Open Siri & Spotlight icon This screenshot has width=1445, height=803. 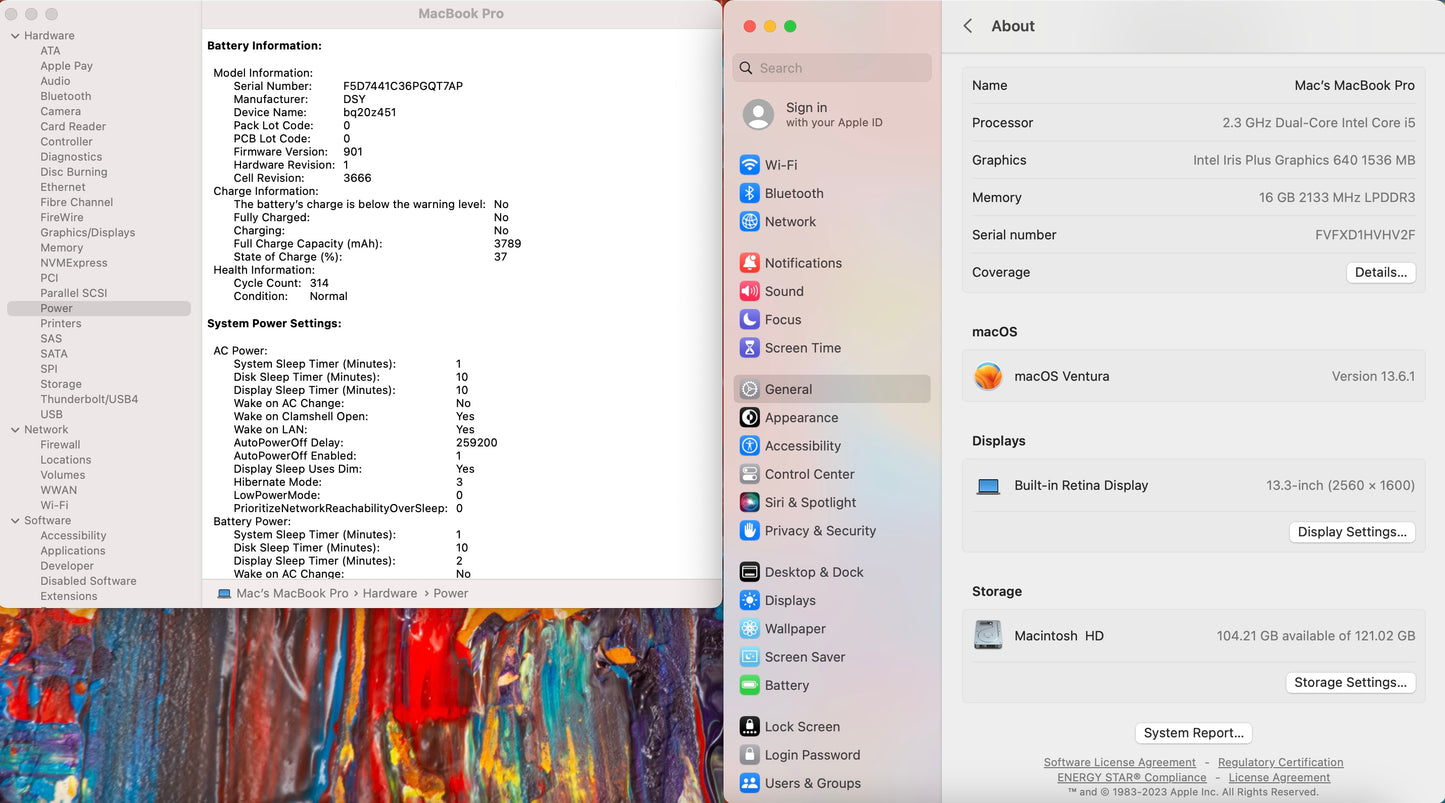tap(749, 503)
